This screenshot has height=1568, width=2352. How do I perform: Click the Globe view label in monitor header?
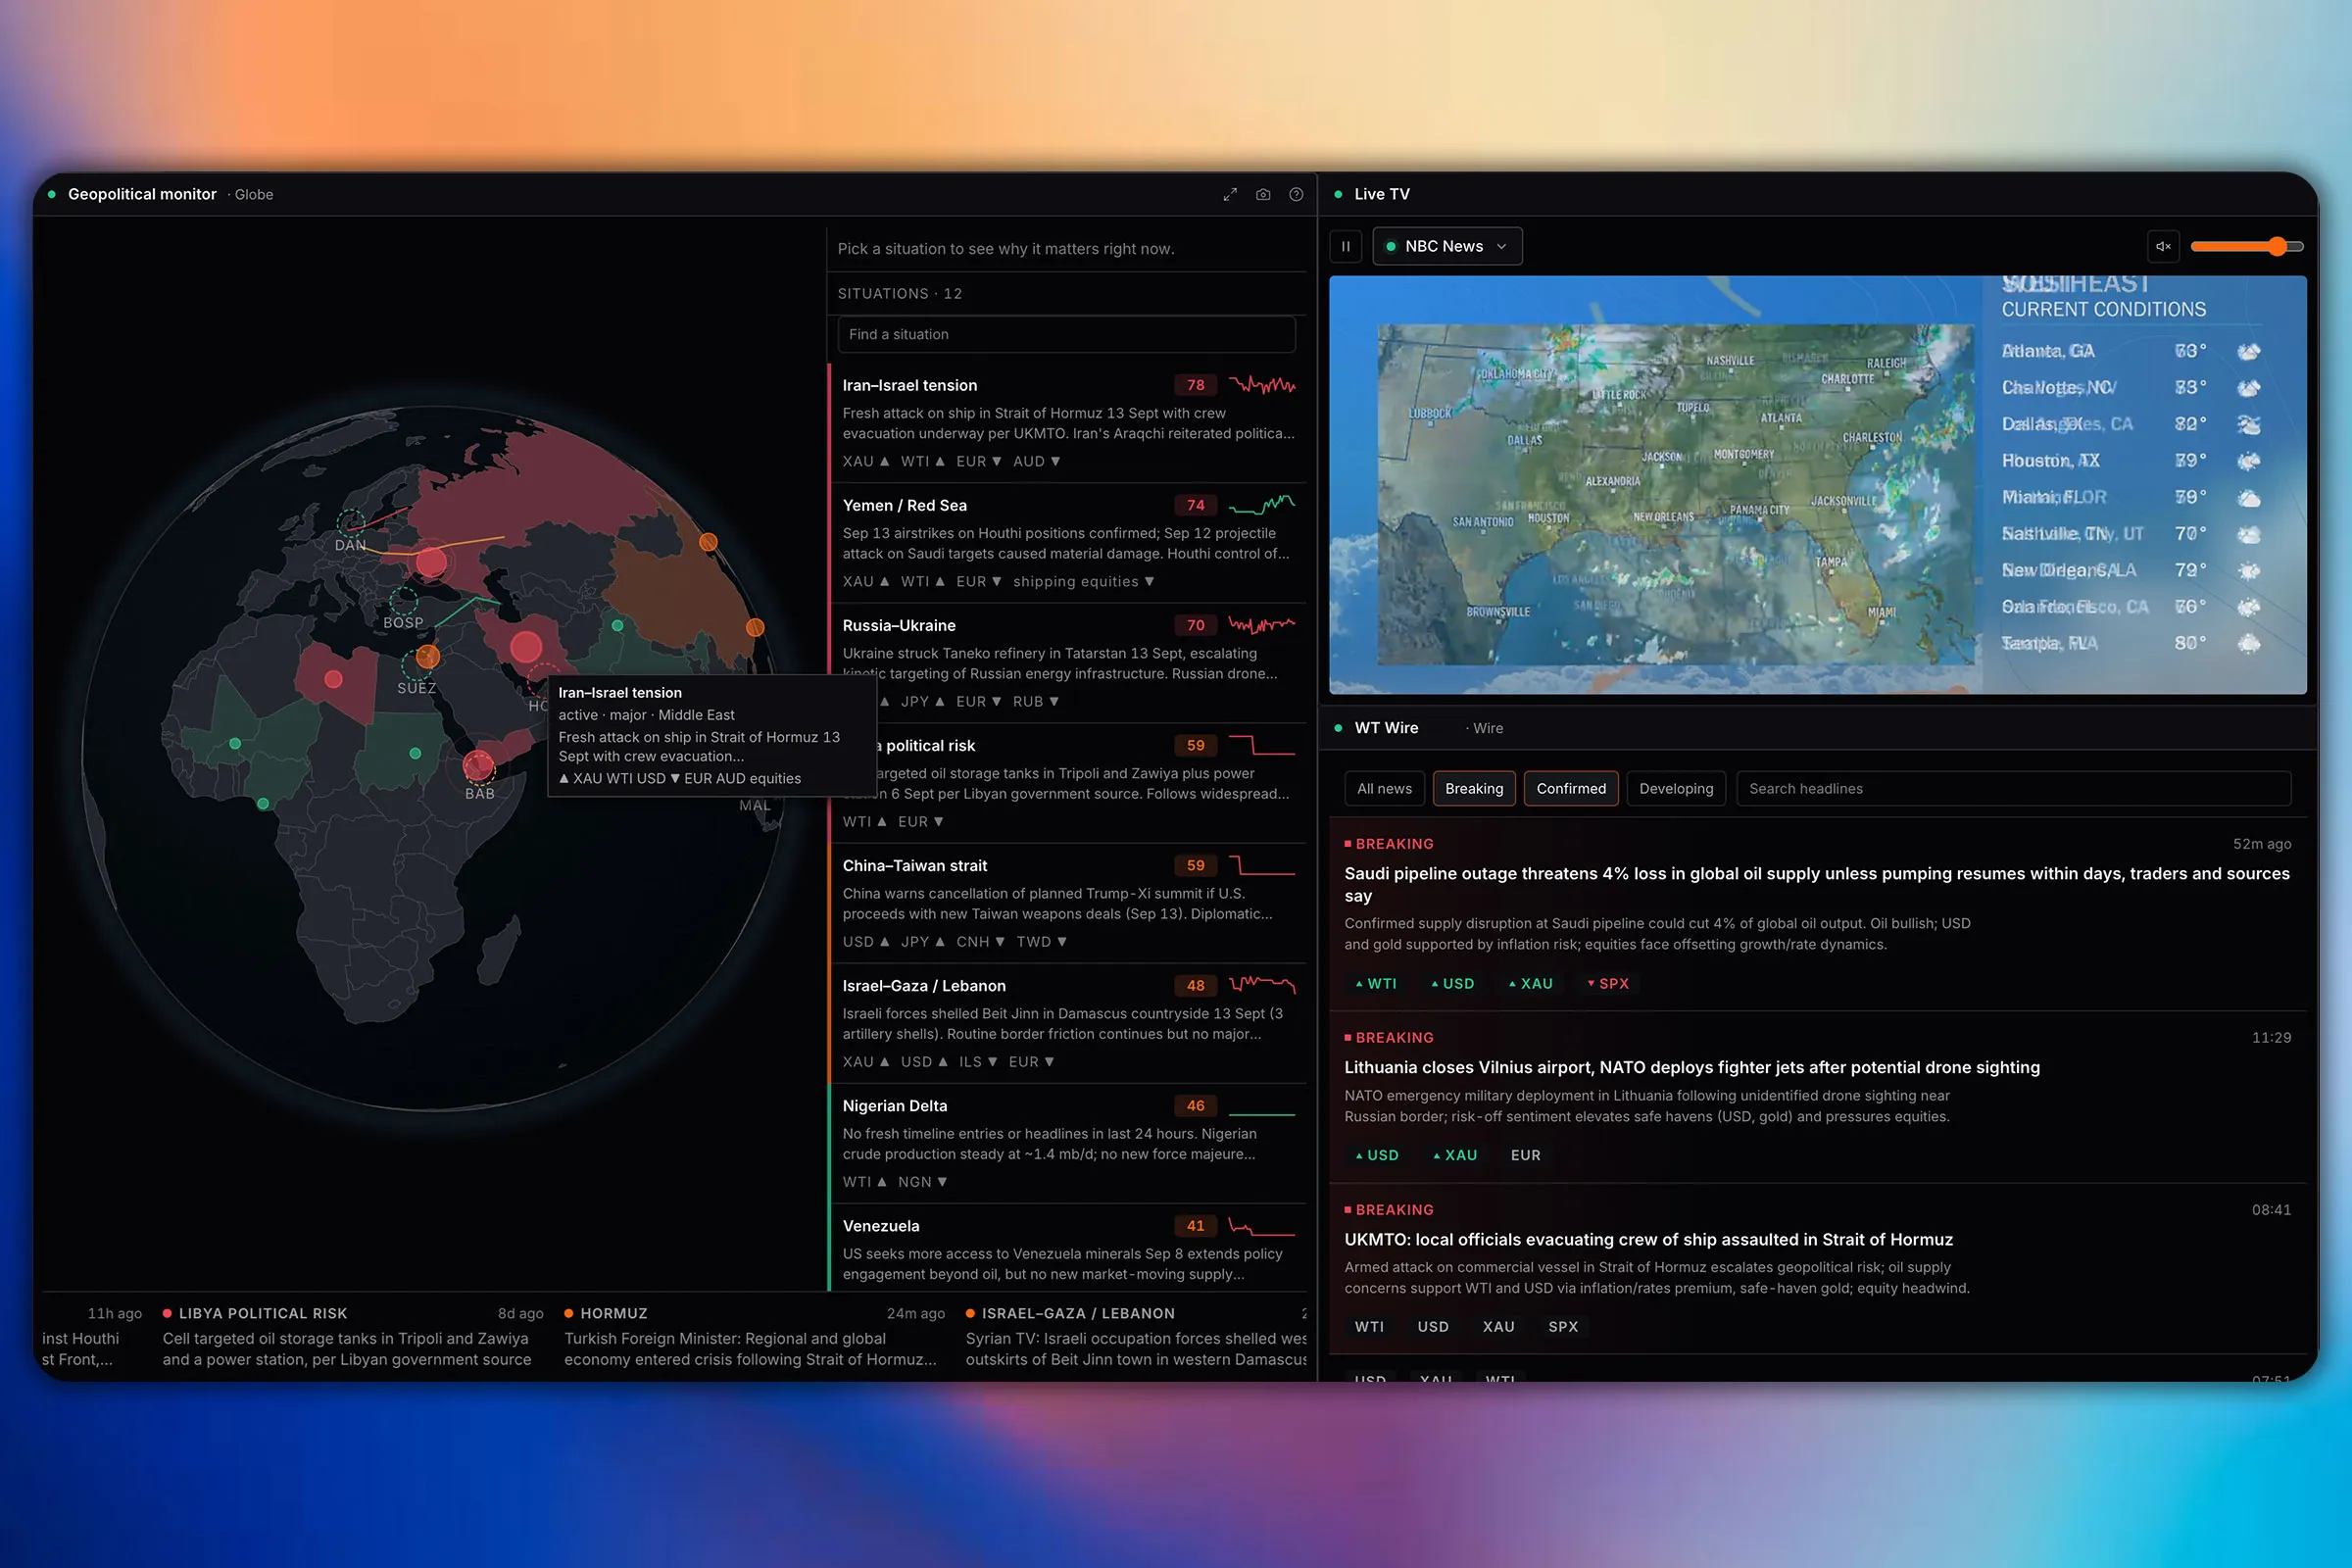[x=254, y=194]
